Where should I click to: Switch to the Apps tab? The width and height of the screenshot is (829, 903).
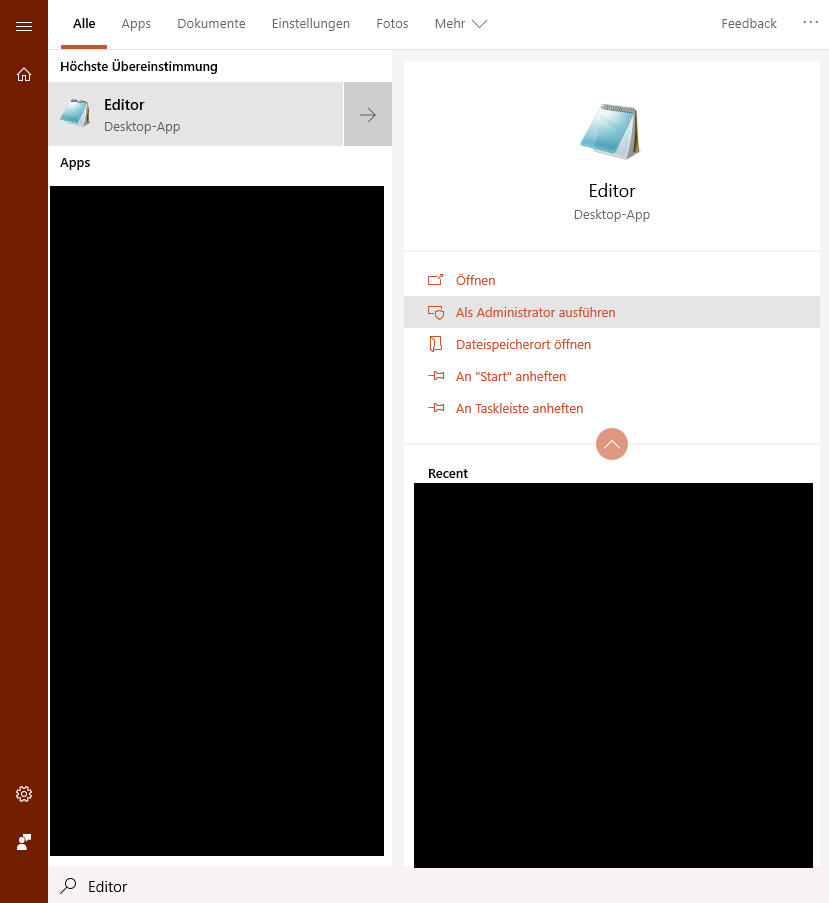(136, 24)
